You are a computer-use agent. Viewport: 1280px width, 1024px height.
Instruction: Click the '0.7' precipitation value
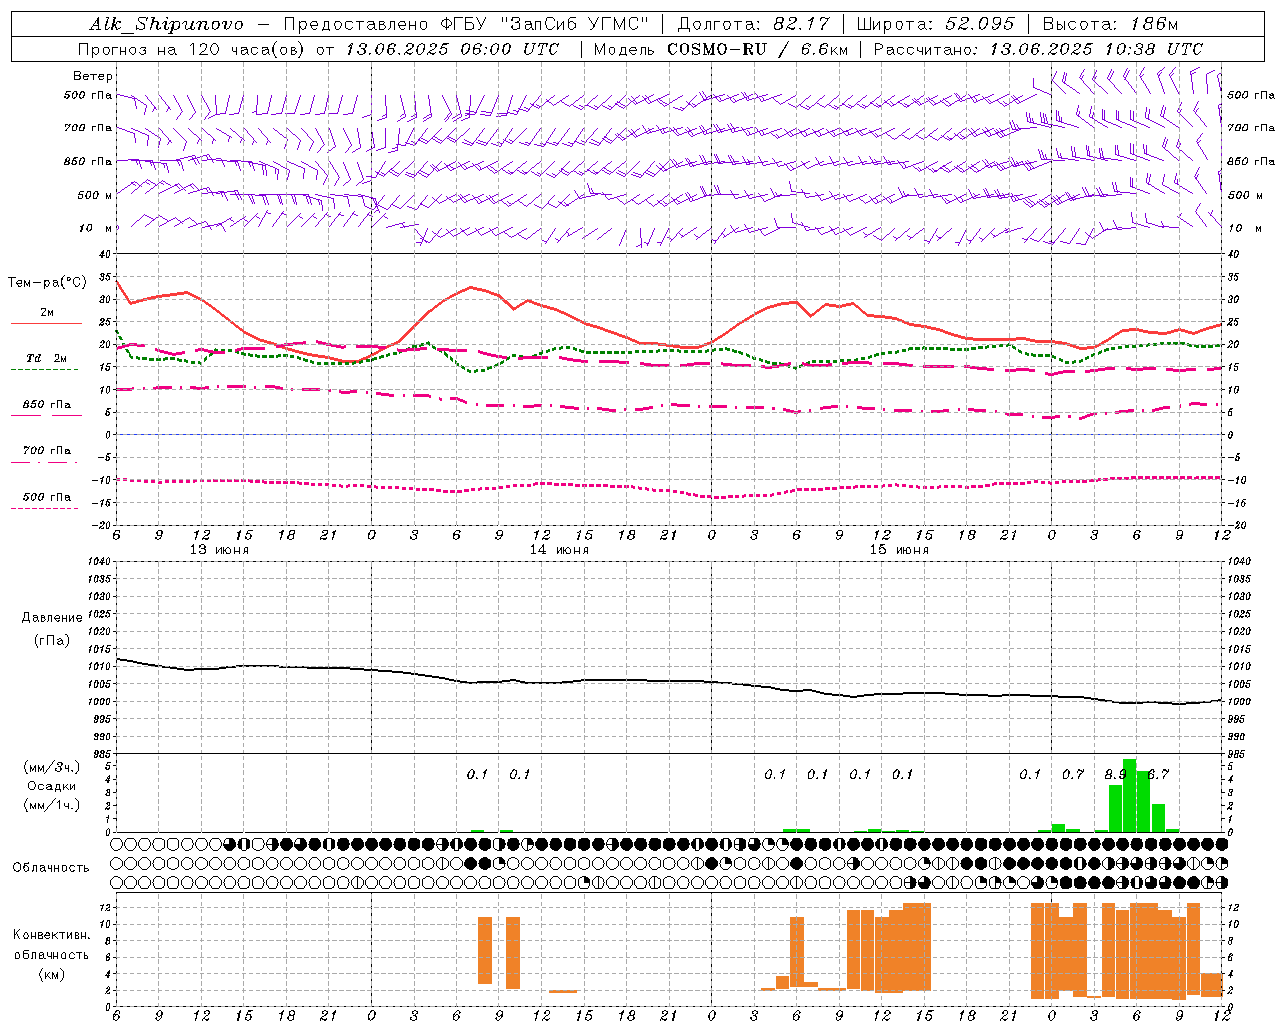[1073, 774]
